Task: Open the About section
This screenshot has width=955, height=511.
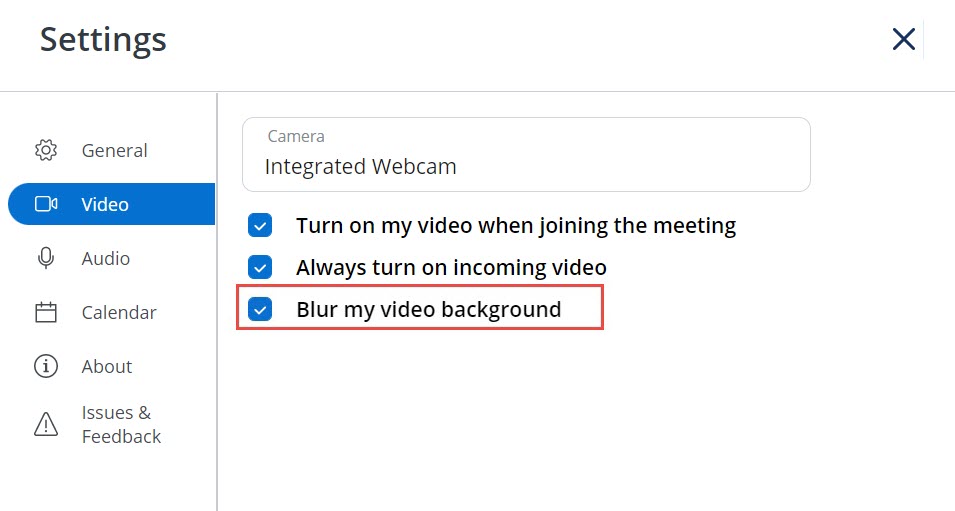Action: click(111, 367)
